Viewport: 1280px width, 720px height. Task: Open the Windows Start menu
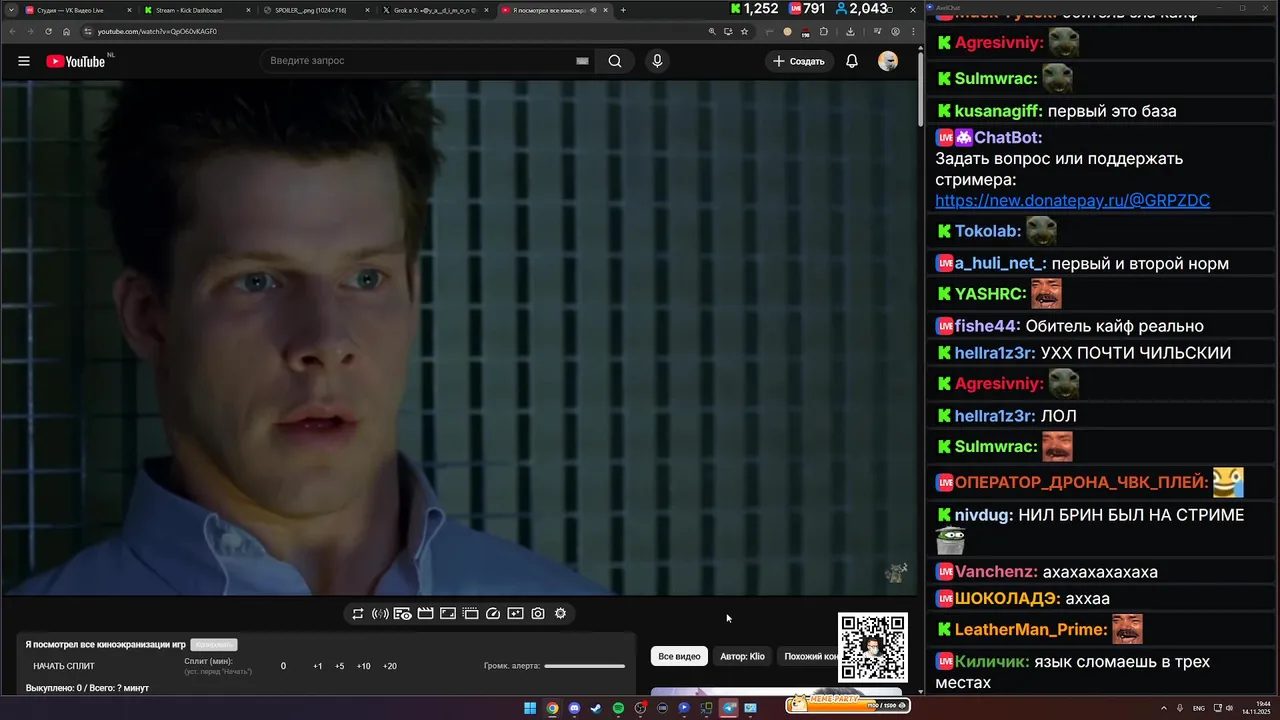(530, 708)
